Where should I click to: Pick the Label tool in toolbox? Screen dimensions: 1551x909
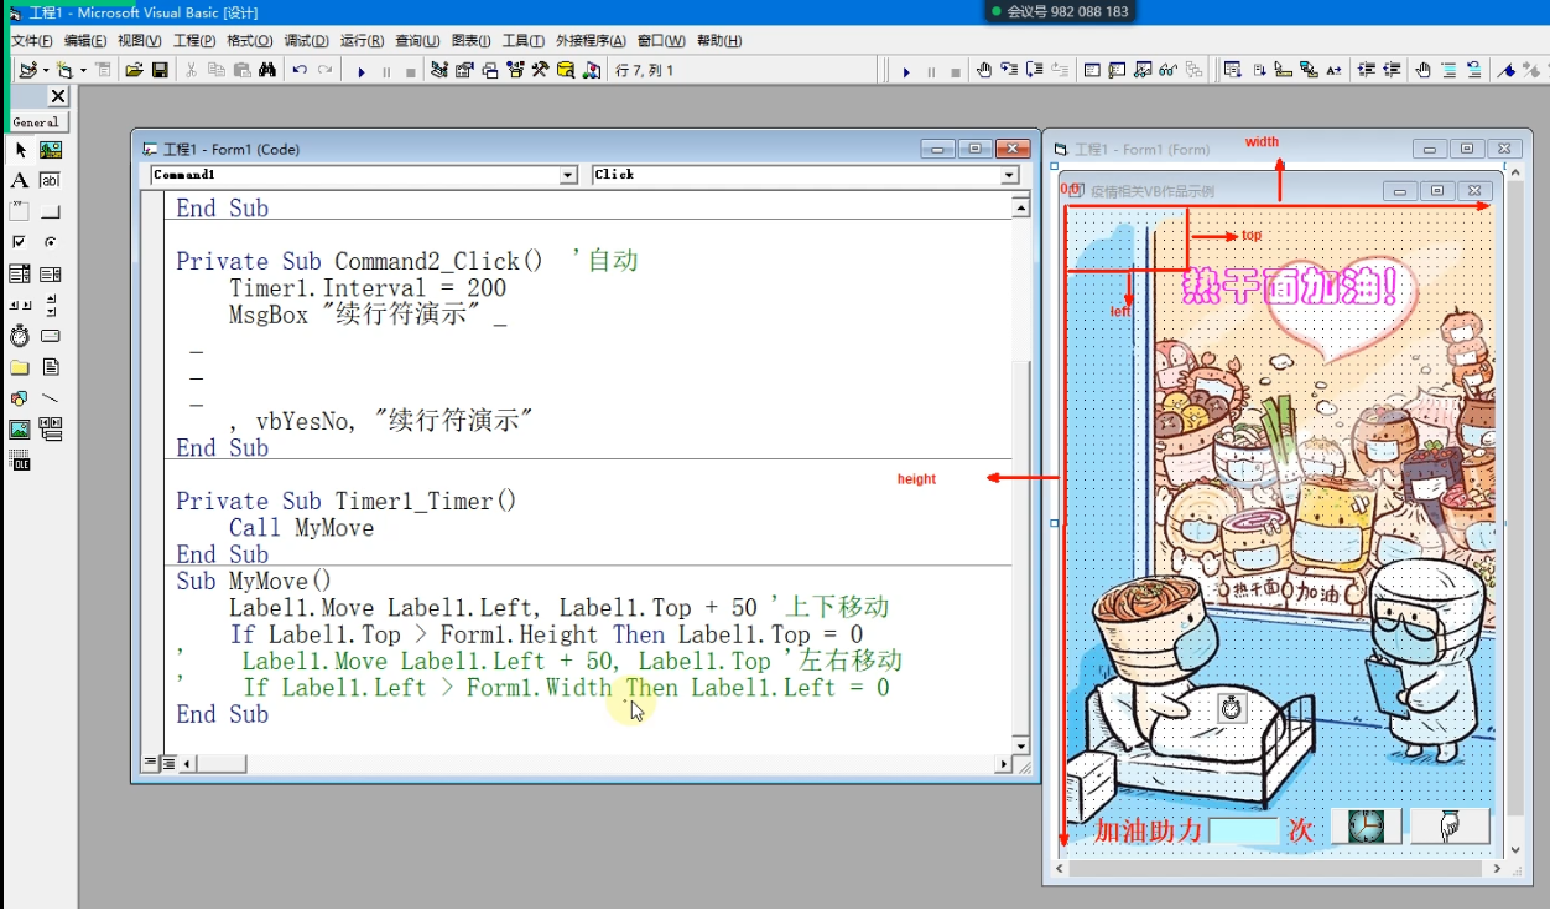pyautogui.click(x=19, y=181)
